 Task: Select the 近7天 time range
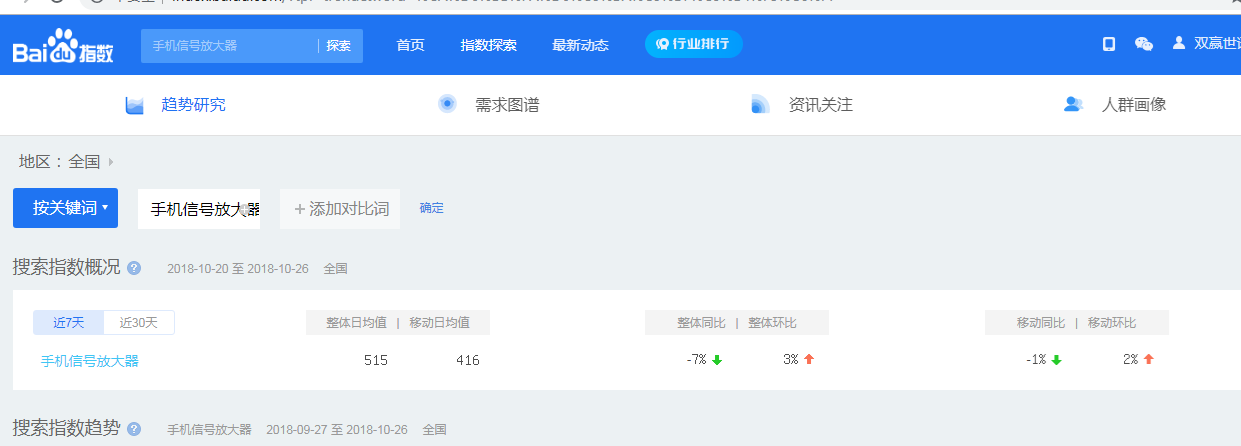point(69,322)
